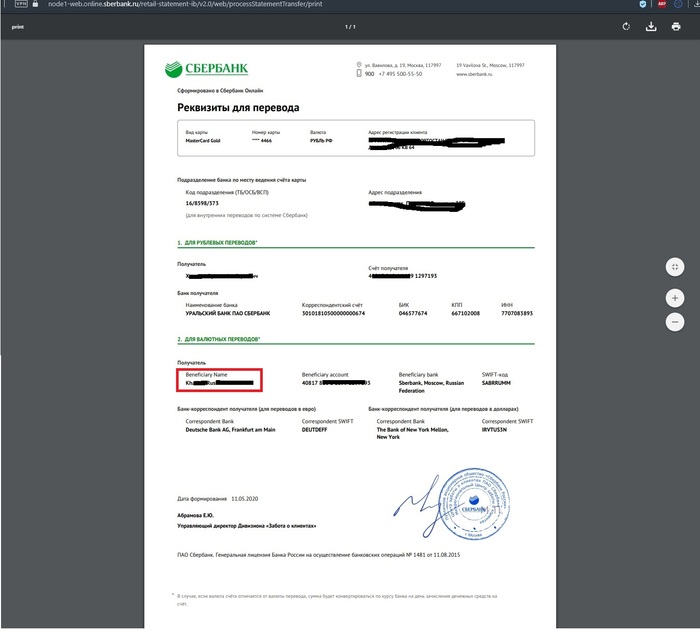Click the signer name 'Абрамова Е.Ю.'

tap(196, 515)
